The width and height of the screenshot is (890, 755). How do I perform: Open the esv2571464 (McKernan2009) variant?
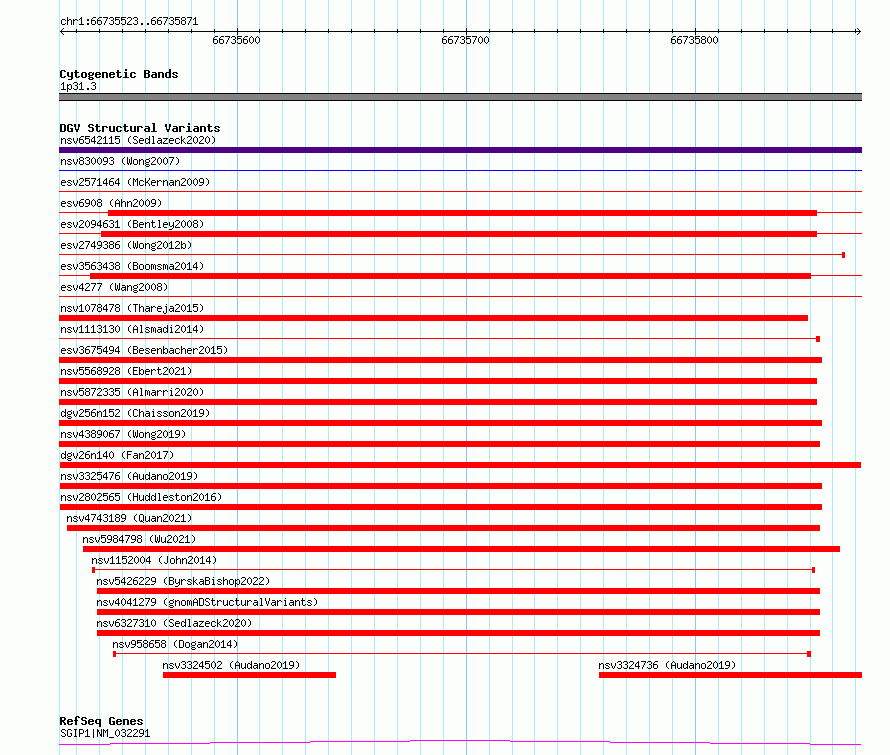pyautogui.click(x=135, y=182)
